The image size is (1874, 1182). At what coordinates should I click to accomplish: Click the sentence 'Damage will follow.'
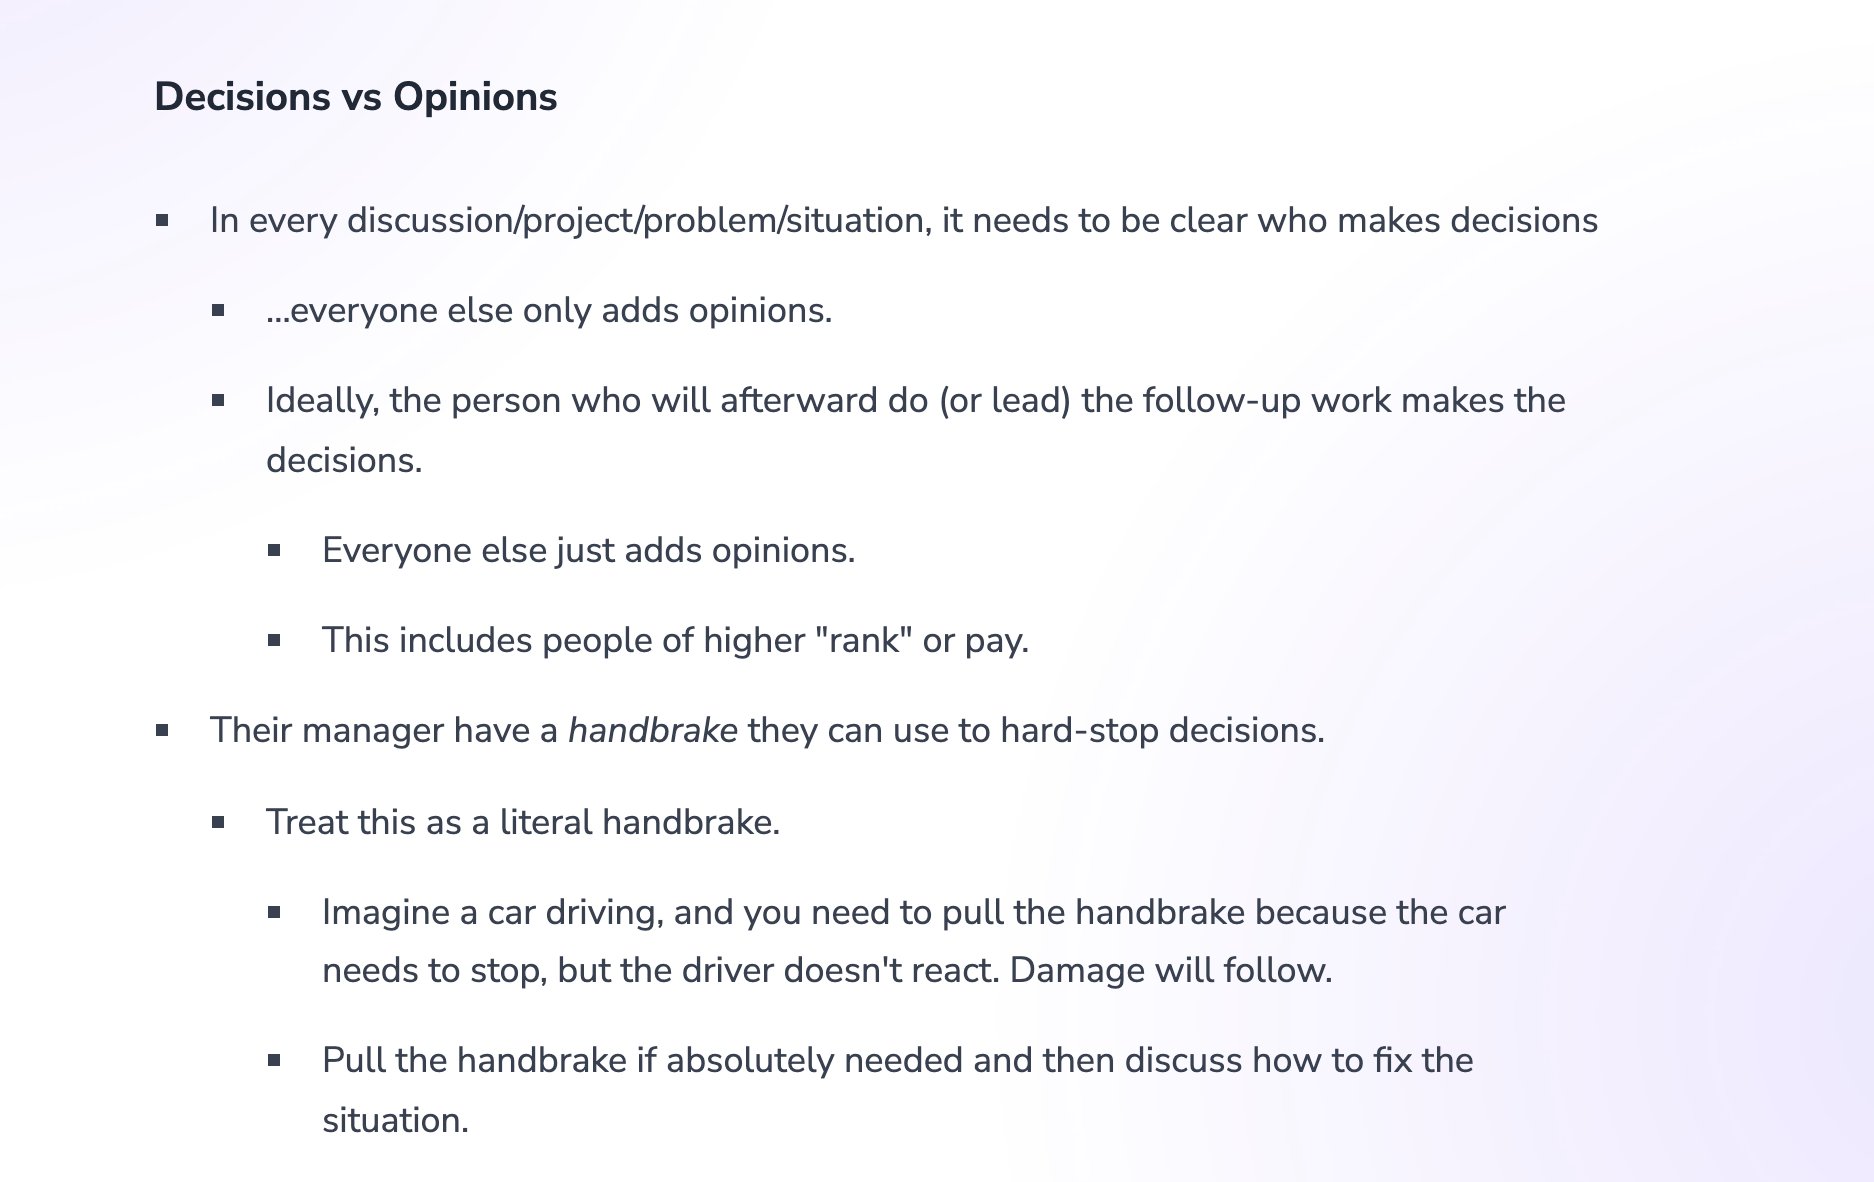click(x=1171, y=970)
